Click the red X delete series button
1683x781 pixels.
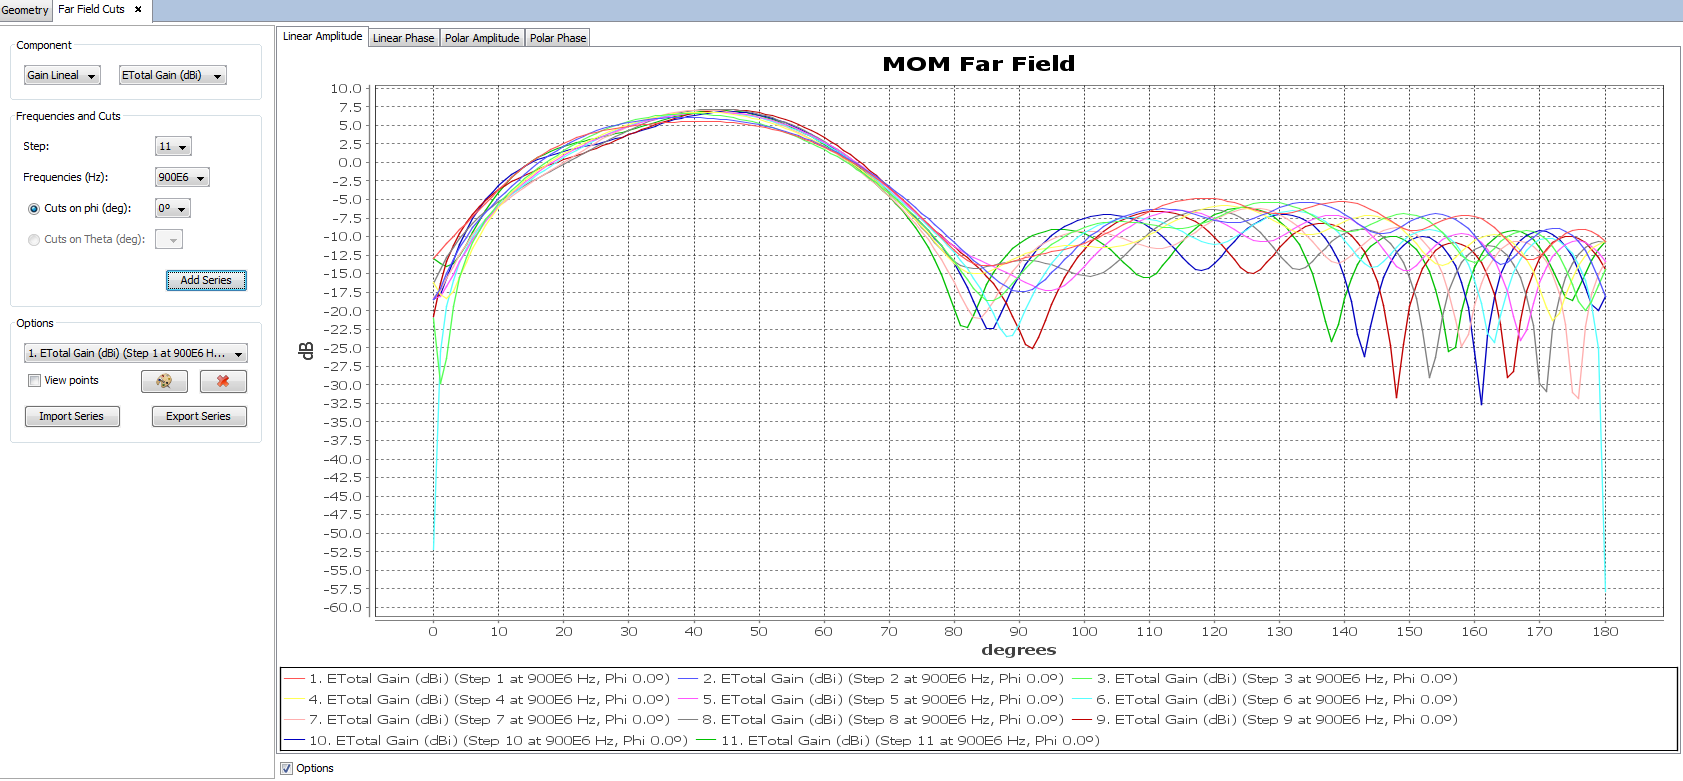coord(223,381)
